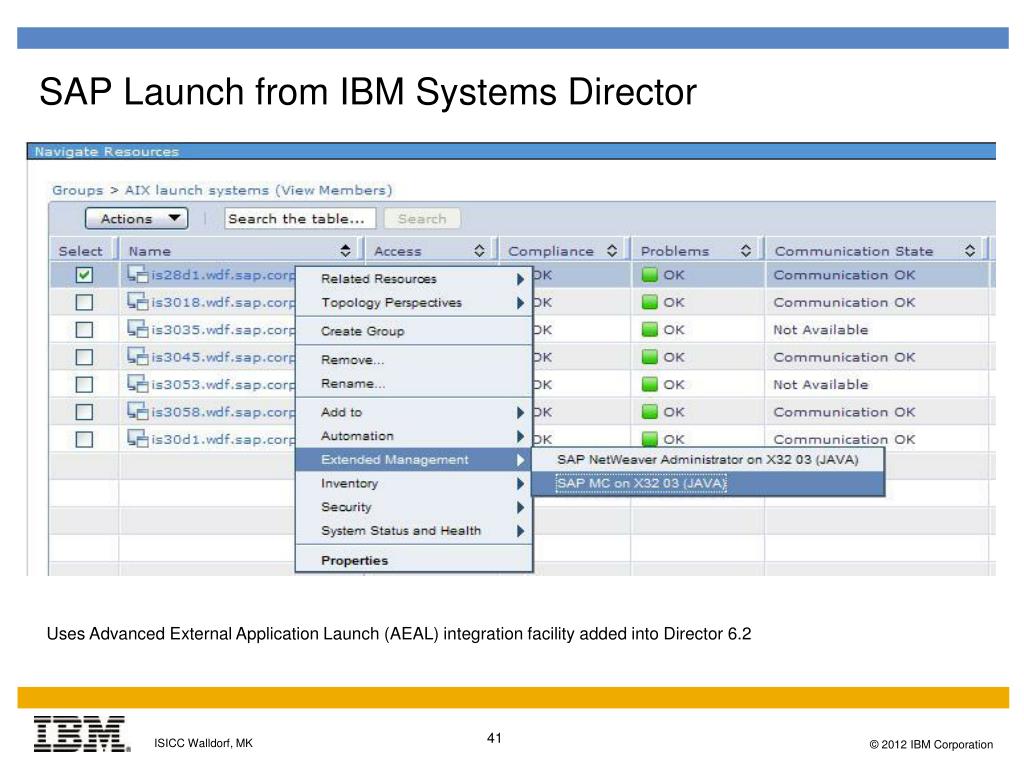The image size is (1024, 768).
Task: Expand the Extended Management submenu
Action: pos(414,460)
